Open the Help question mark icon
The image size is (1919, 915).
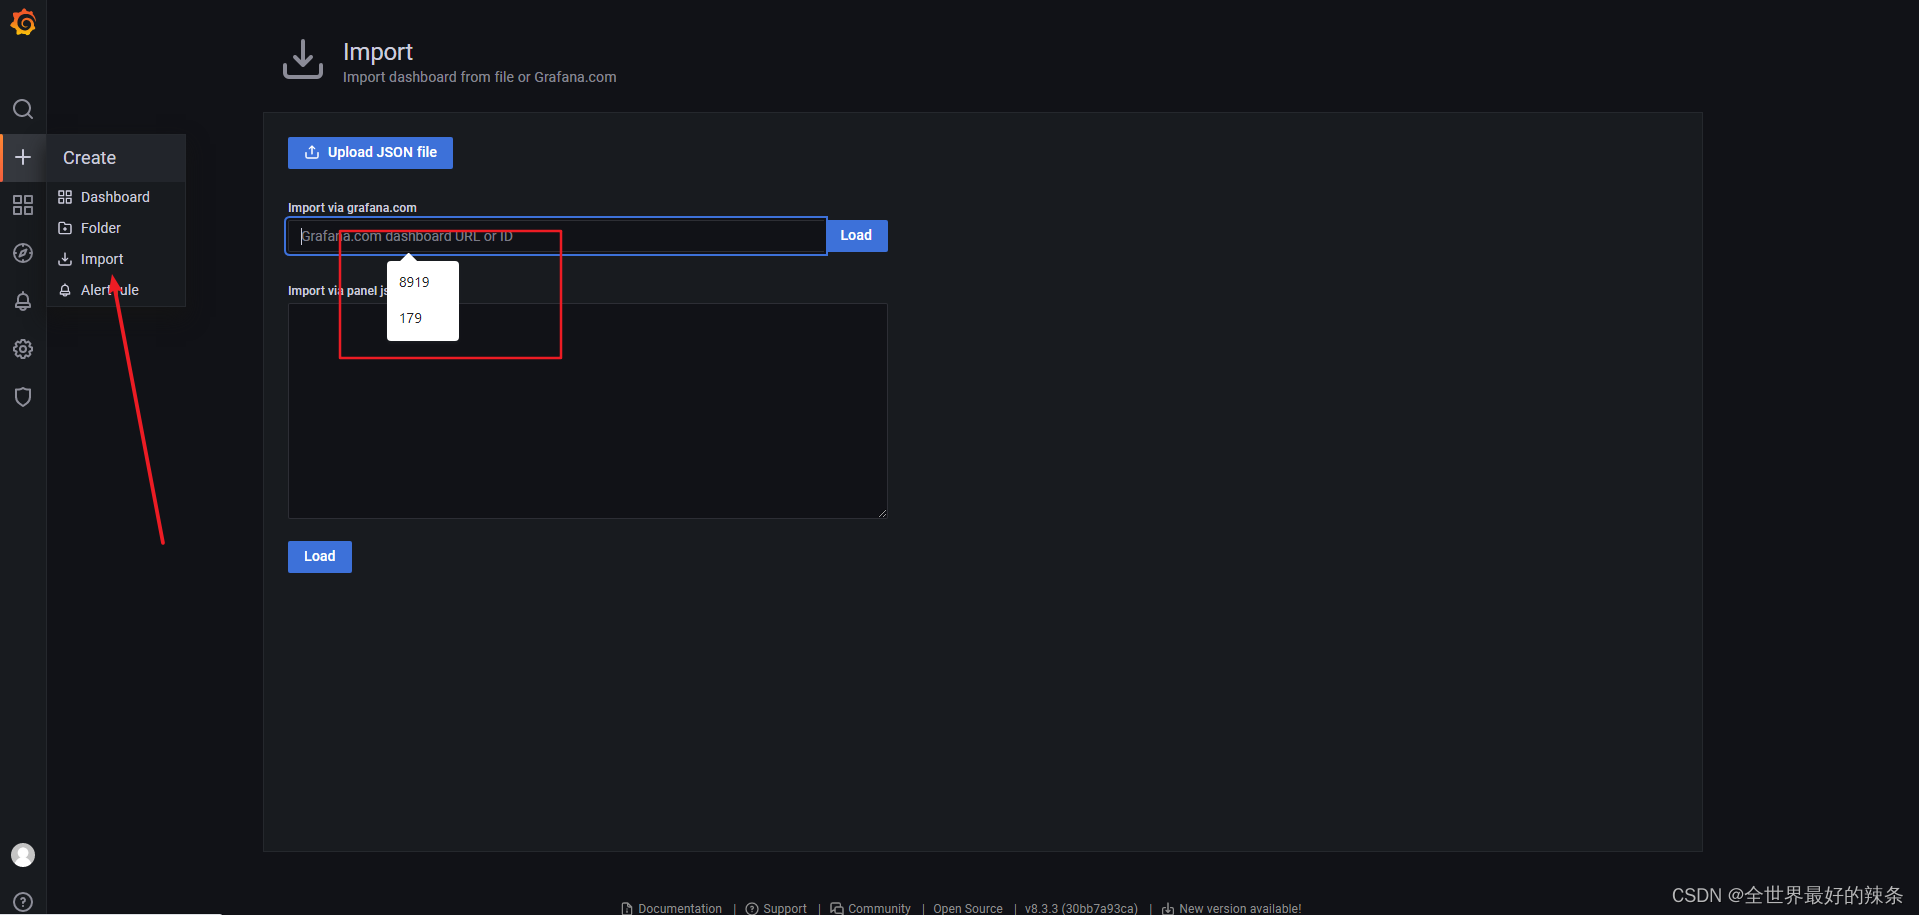coord(23,902)
